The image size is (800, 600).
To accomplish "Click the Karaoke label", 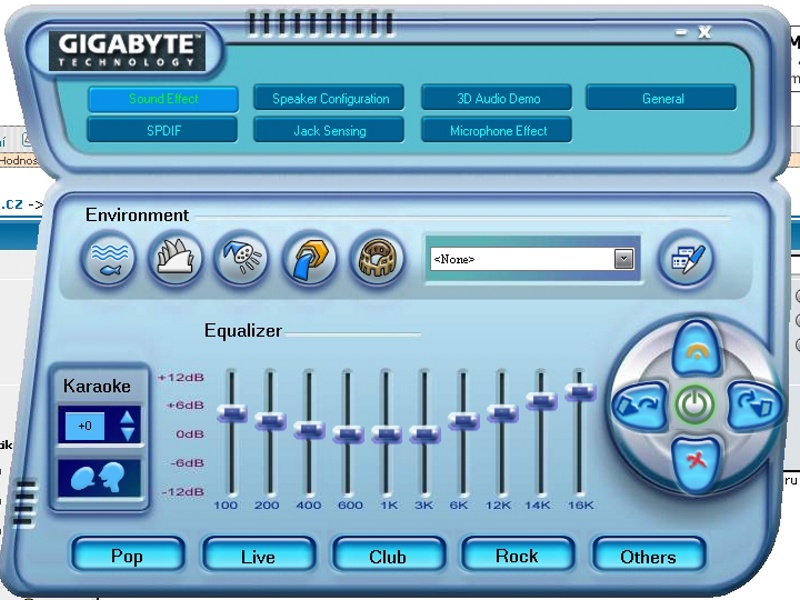I will (x=97, y=386).
